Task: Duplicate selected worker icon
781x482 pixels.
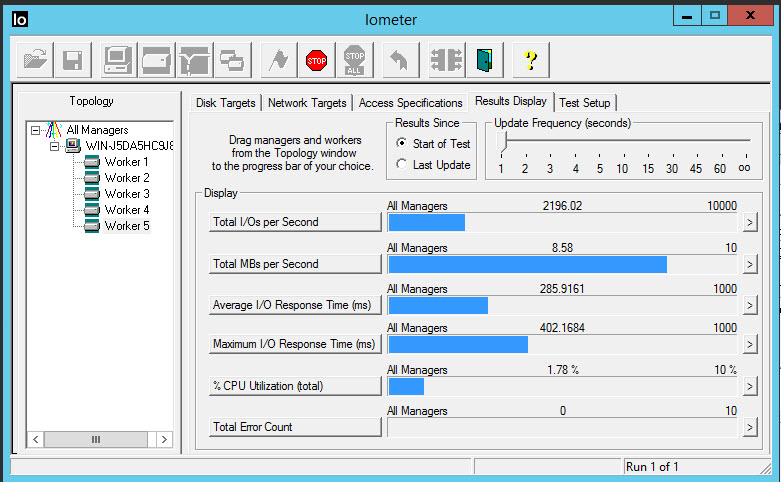Action: click(232, 60)
